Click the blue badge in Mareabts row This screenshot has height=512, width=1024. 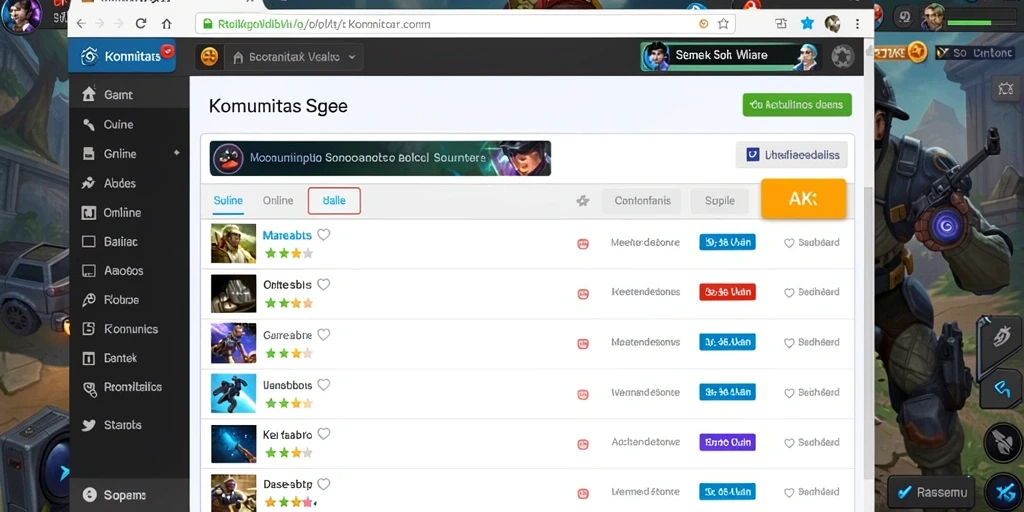click(x=728, y=242)
